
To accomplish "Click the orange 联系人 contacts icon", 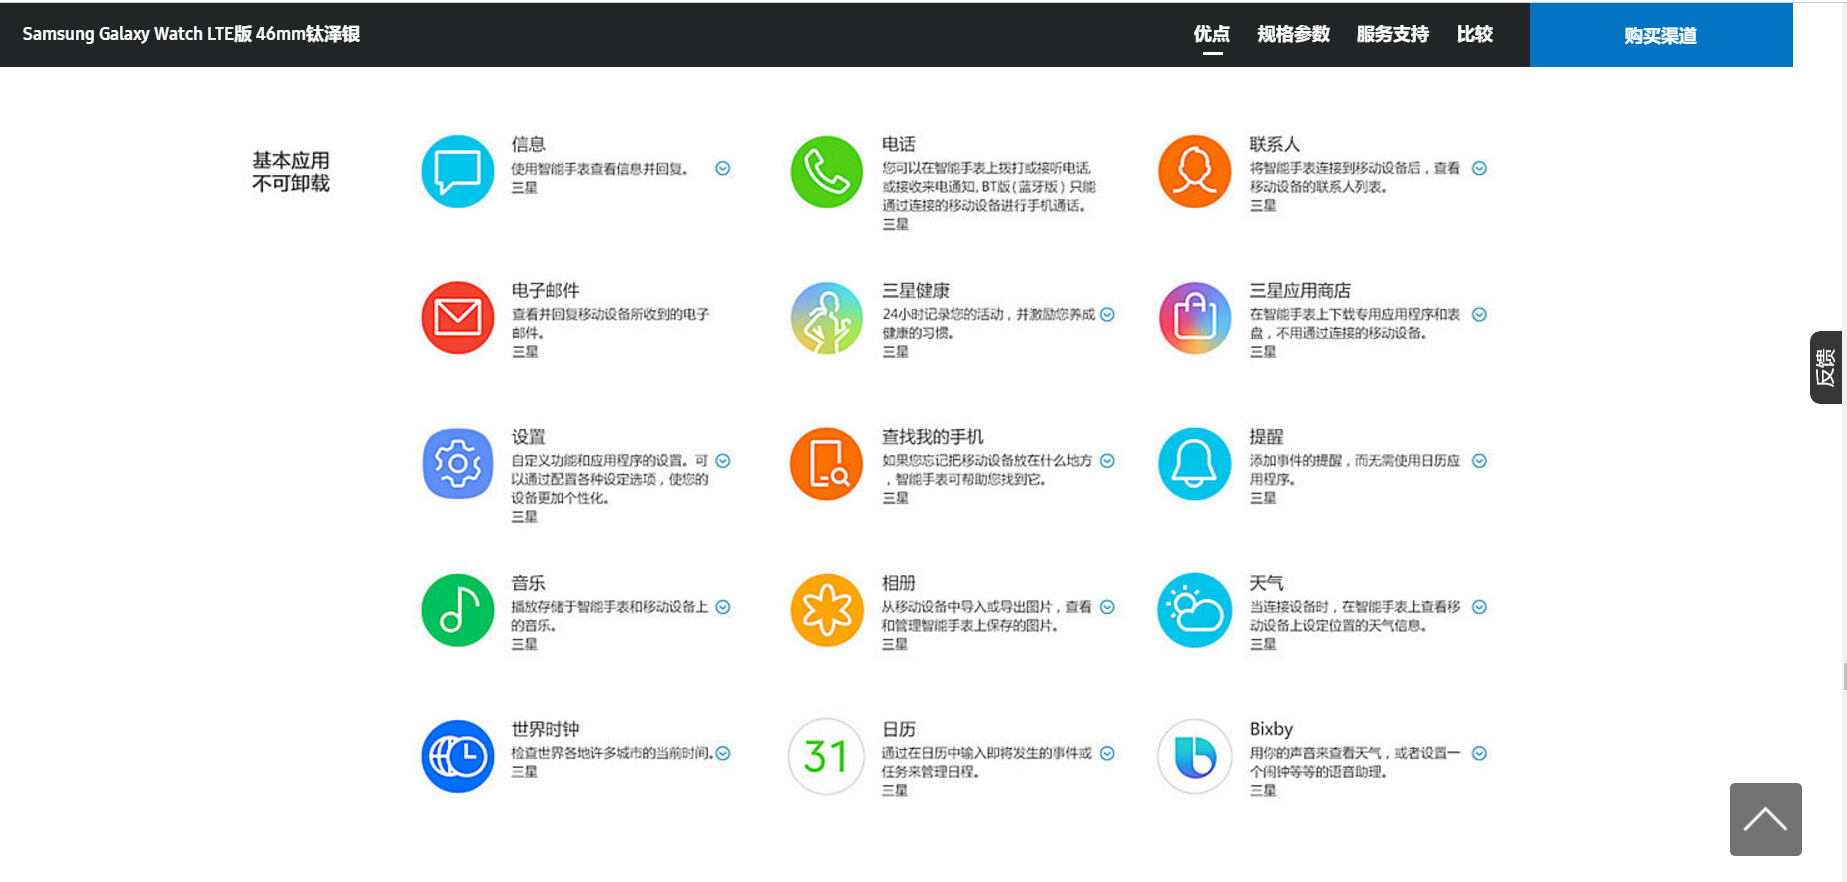I will point(1195,171).
